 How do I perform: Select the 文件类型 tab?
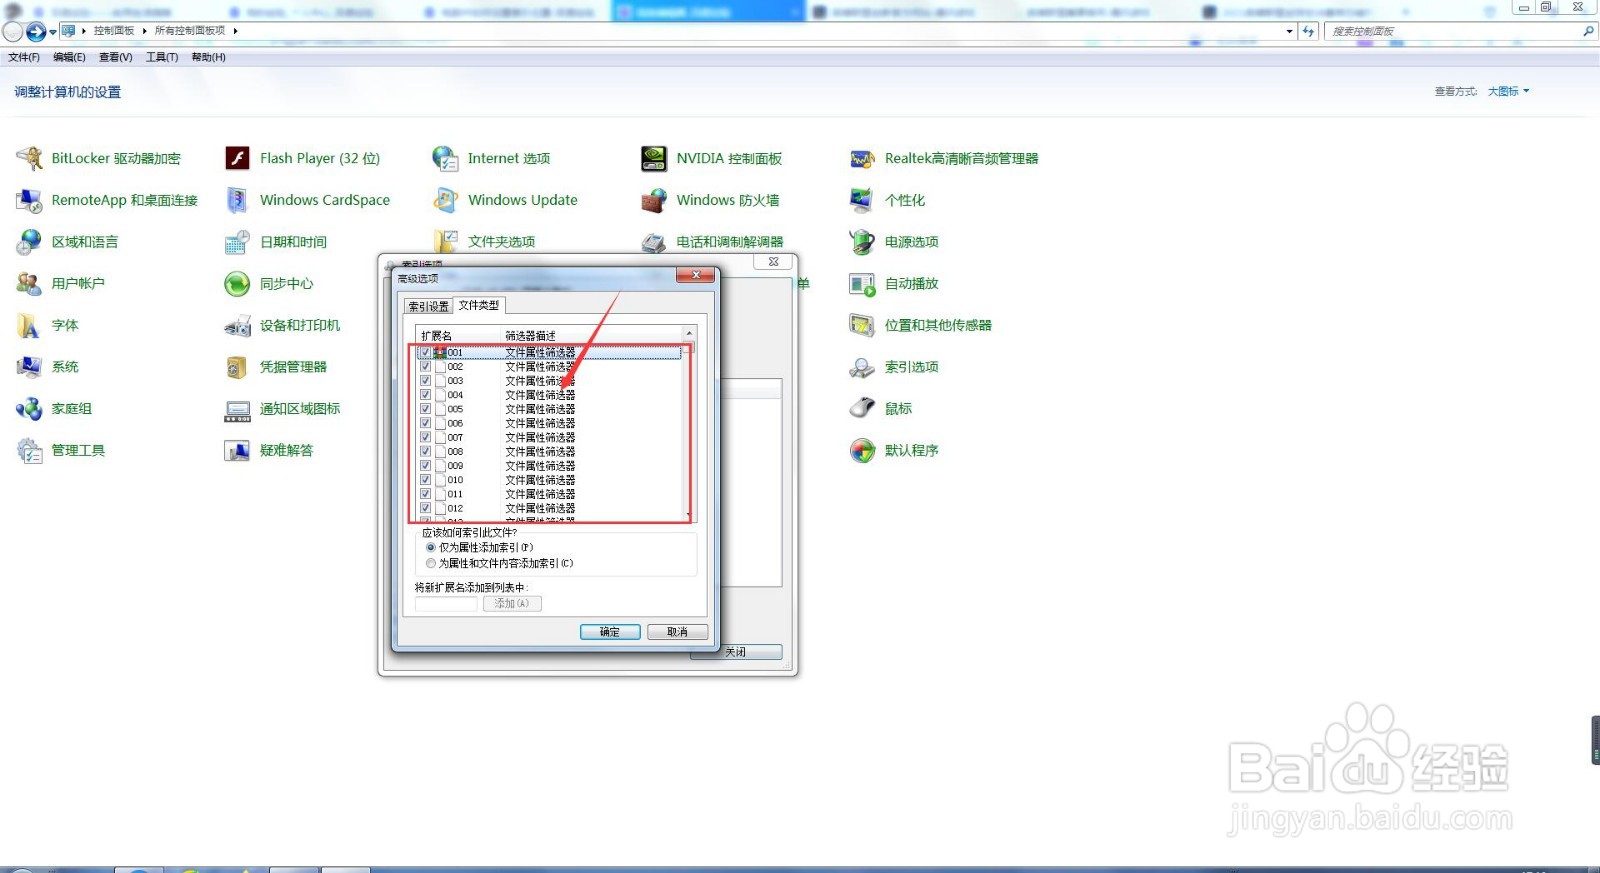pos(479,305)
